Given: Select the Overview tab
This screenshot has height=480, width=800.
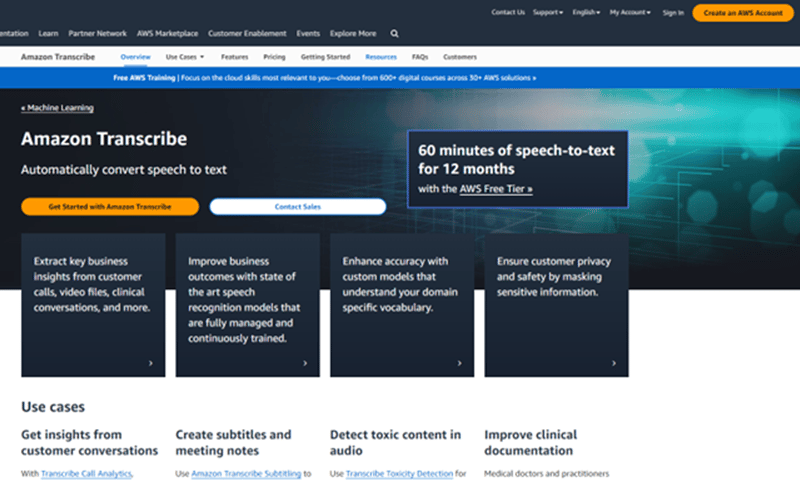Looking at the screenshot, I should (135, 57).
